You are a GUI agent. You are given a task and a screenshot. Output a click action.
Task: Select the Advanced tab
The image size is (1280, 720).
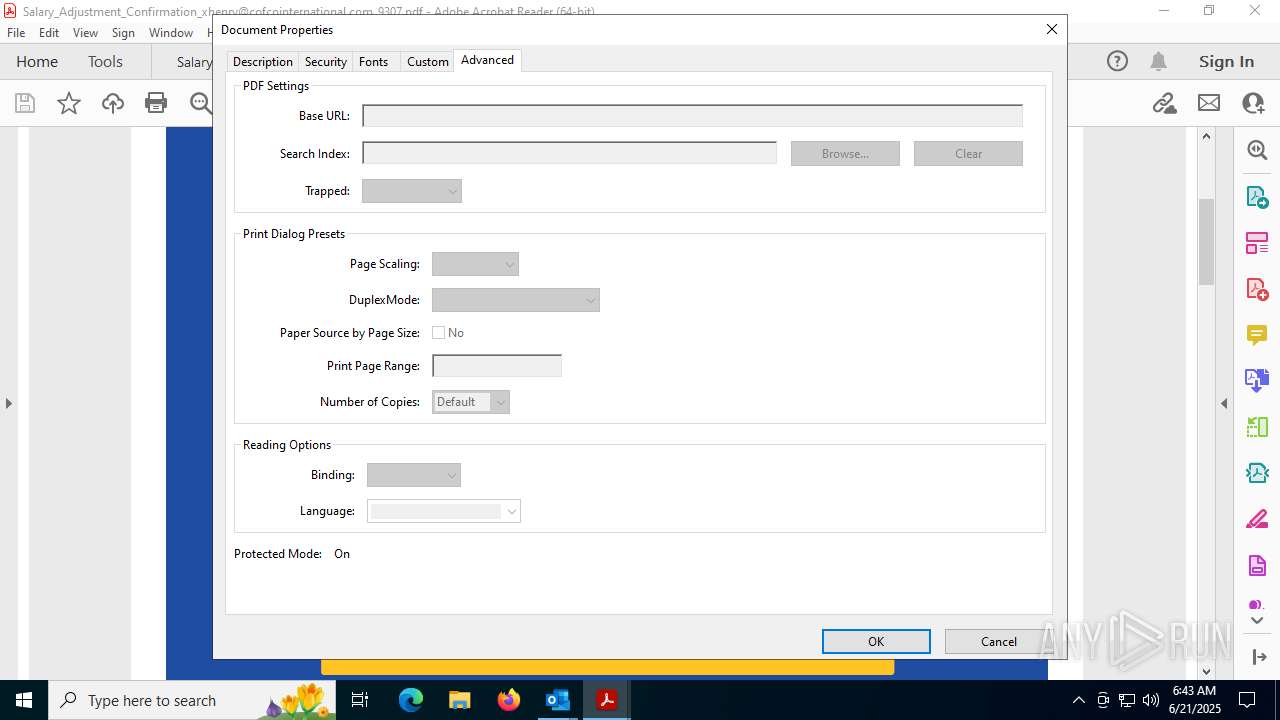487,60
